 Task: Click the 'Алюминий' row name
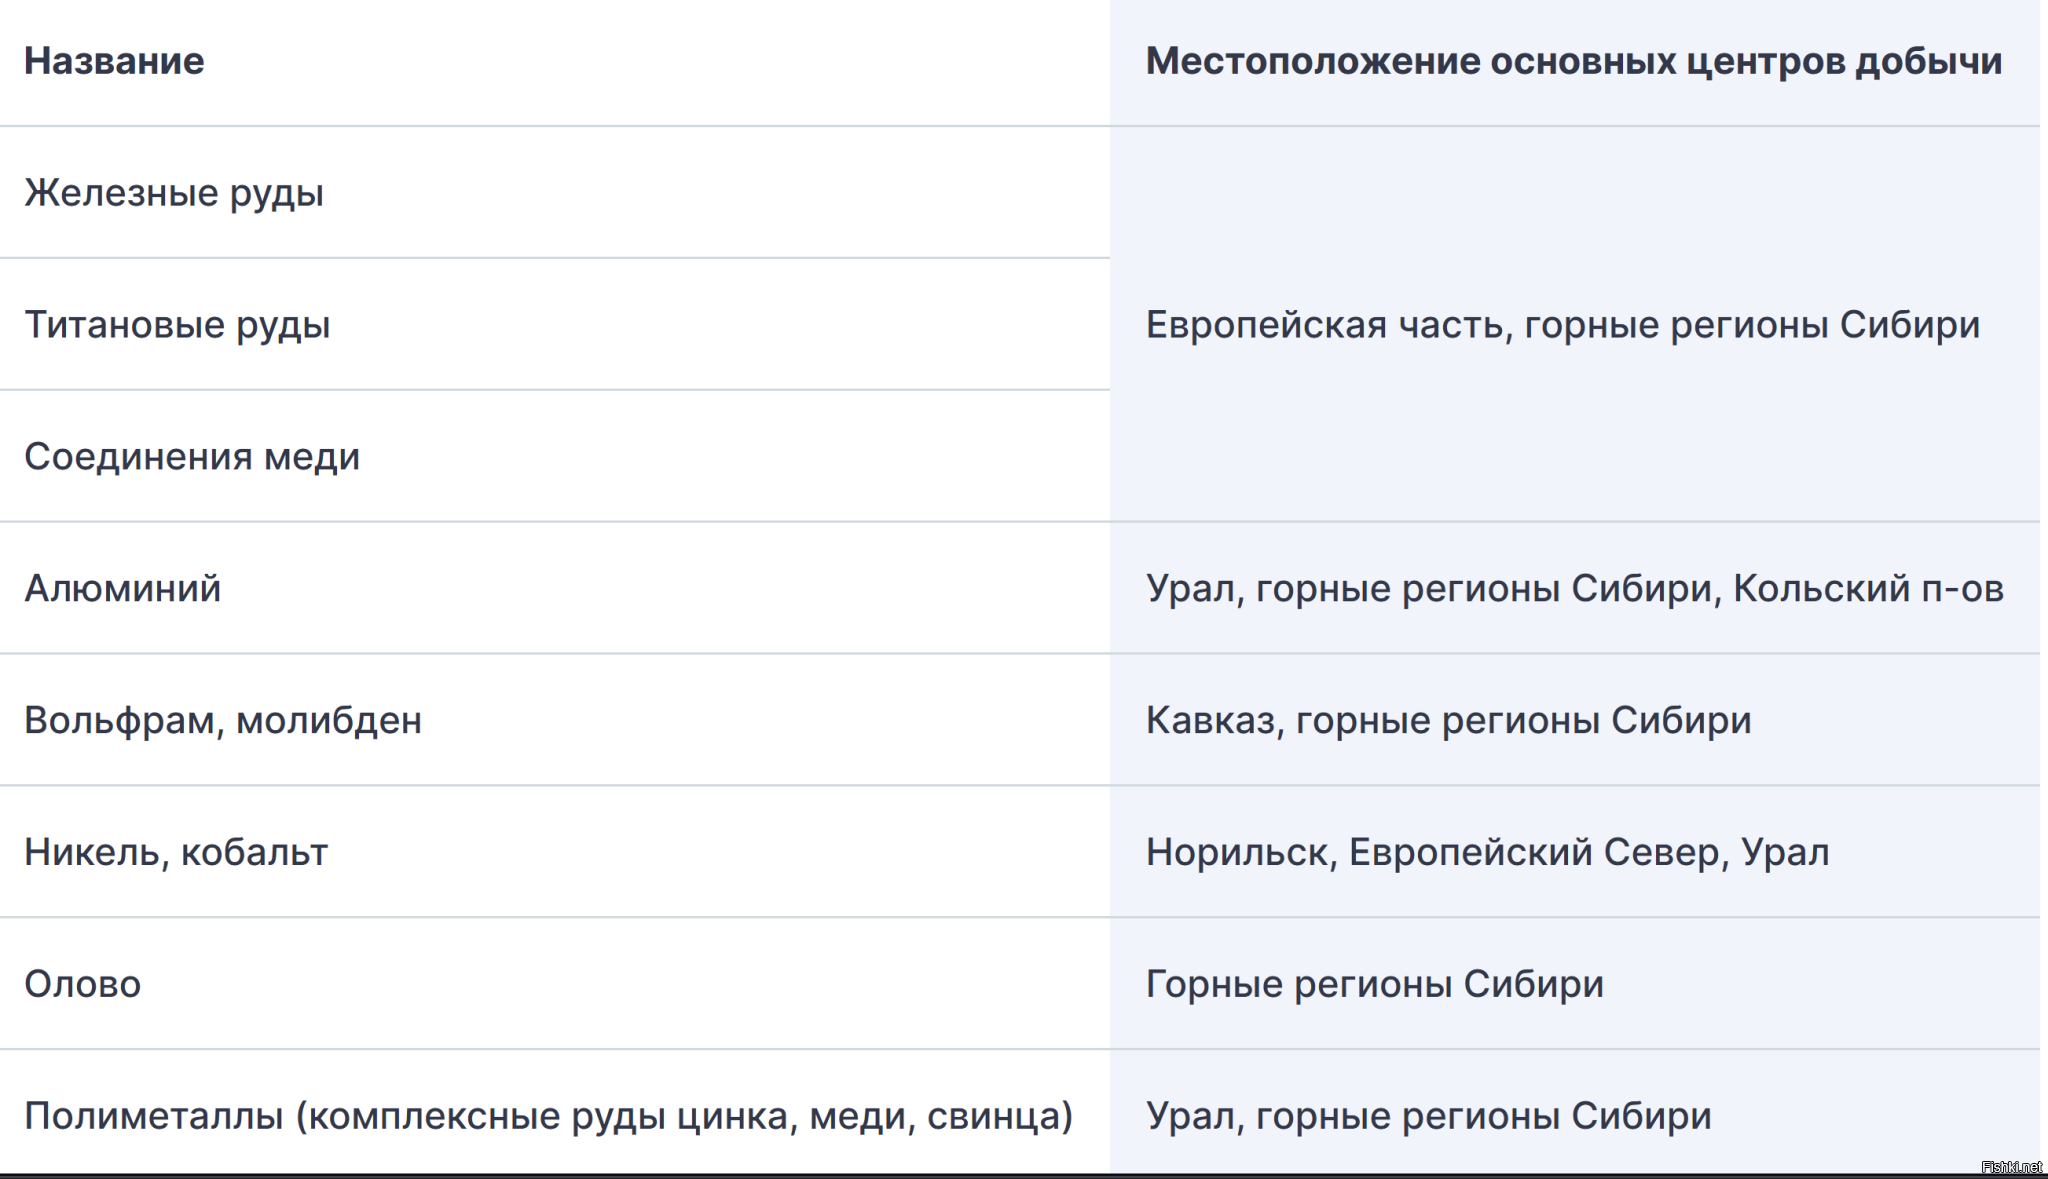click(x=122, y=588)
